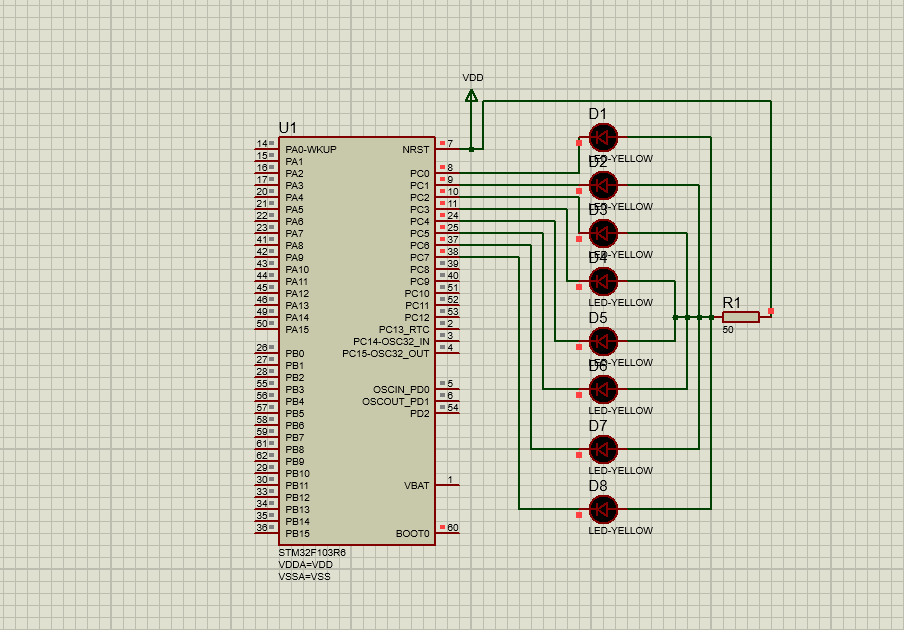Select the D1 LED symbol
Viewport: 904px width, 630px height.
click(603, 137)
